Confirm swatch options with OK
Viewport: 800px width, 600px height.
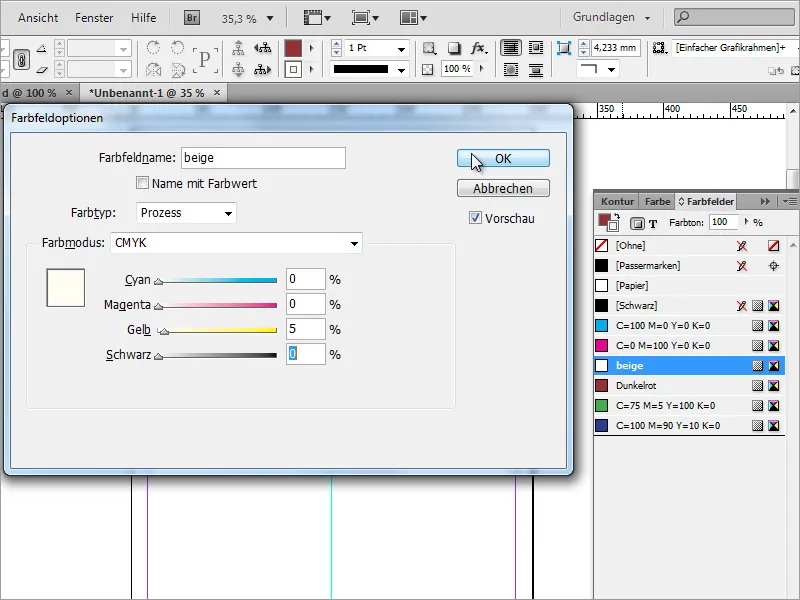(x=503, y=158)
